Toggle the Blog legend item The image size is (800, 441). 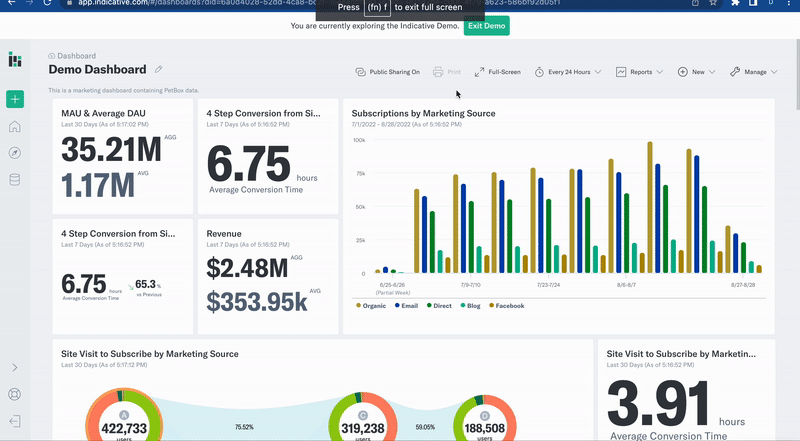(x=470, y=306)
